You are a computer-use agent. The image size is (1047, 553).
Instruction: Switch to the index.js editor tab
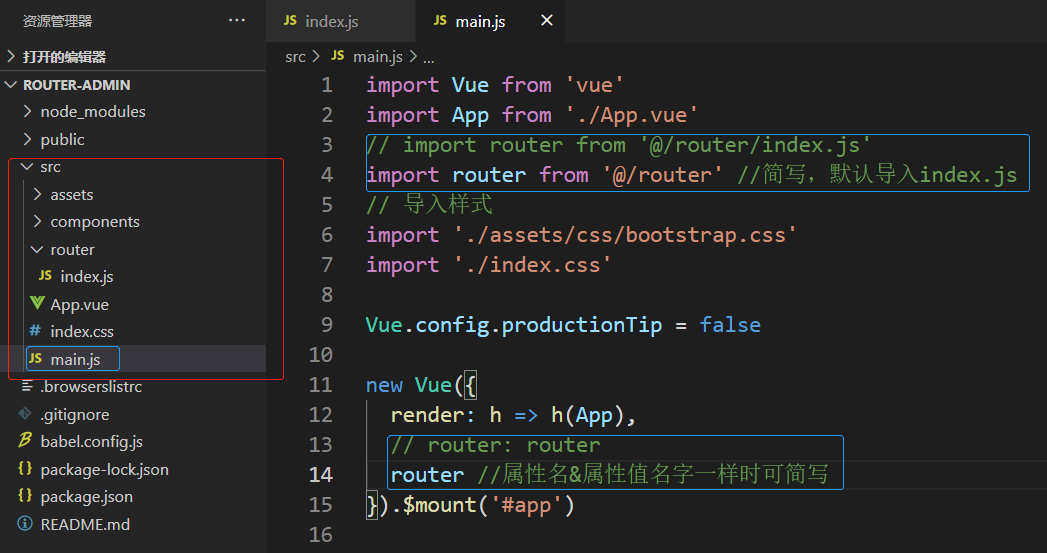(331, 21)
